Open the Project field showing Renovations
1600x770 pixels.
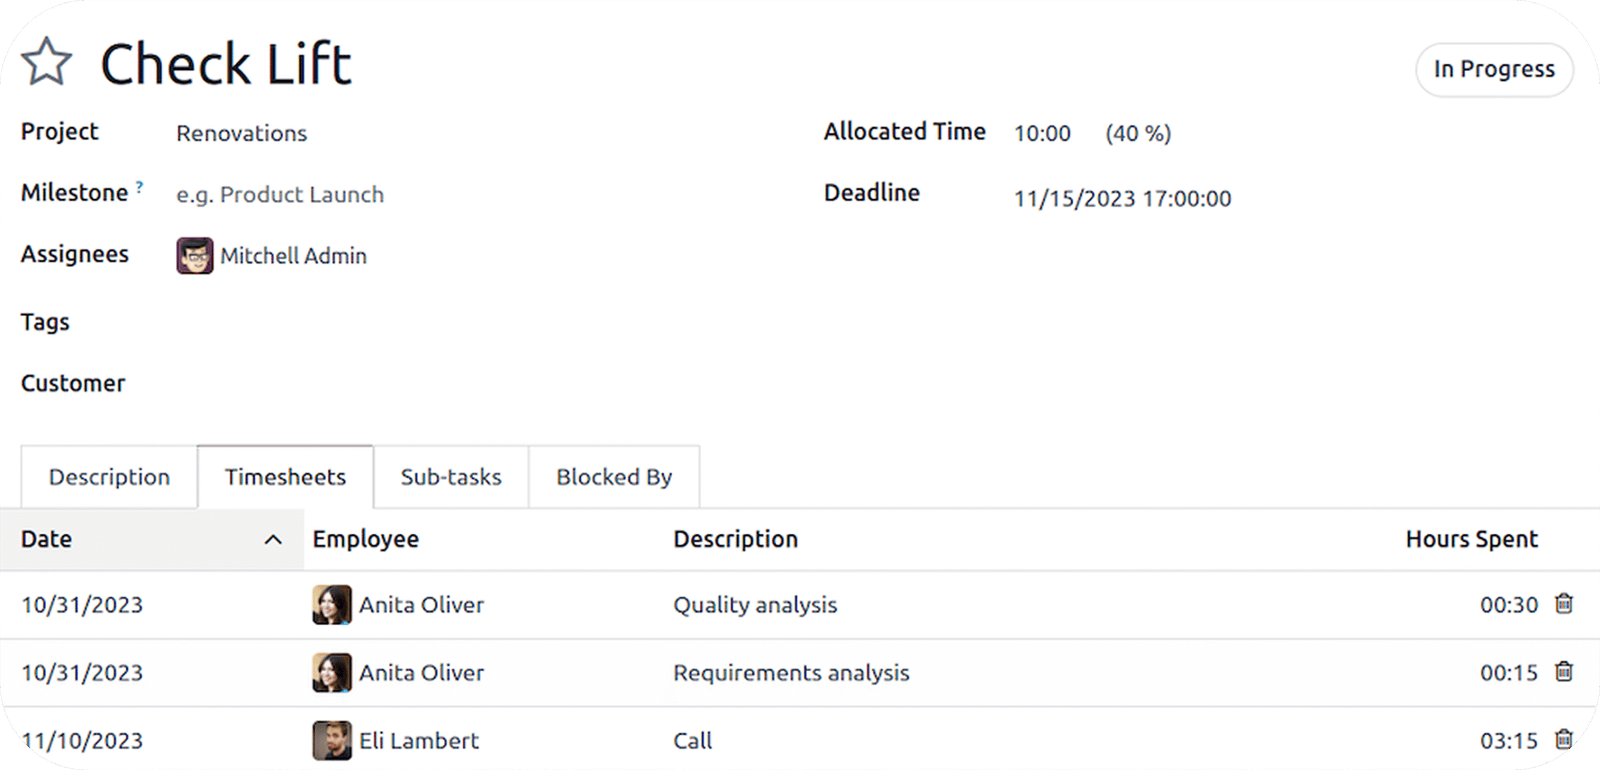[242, 134]
